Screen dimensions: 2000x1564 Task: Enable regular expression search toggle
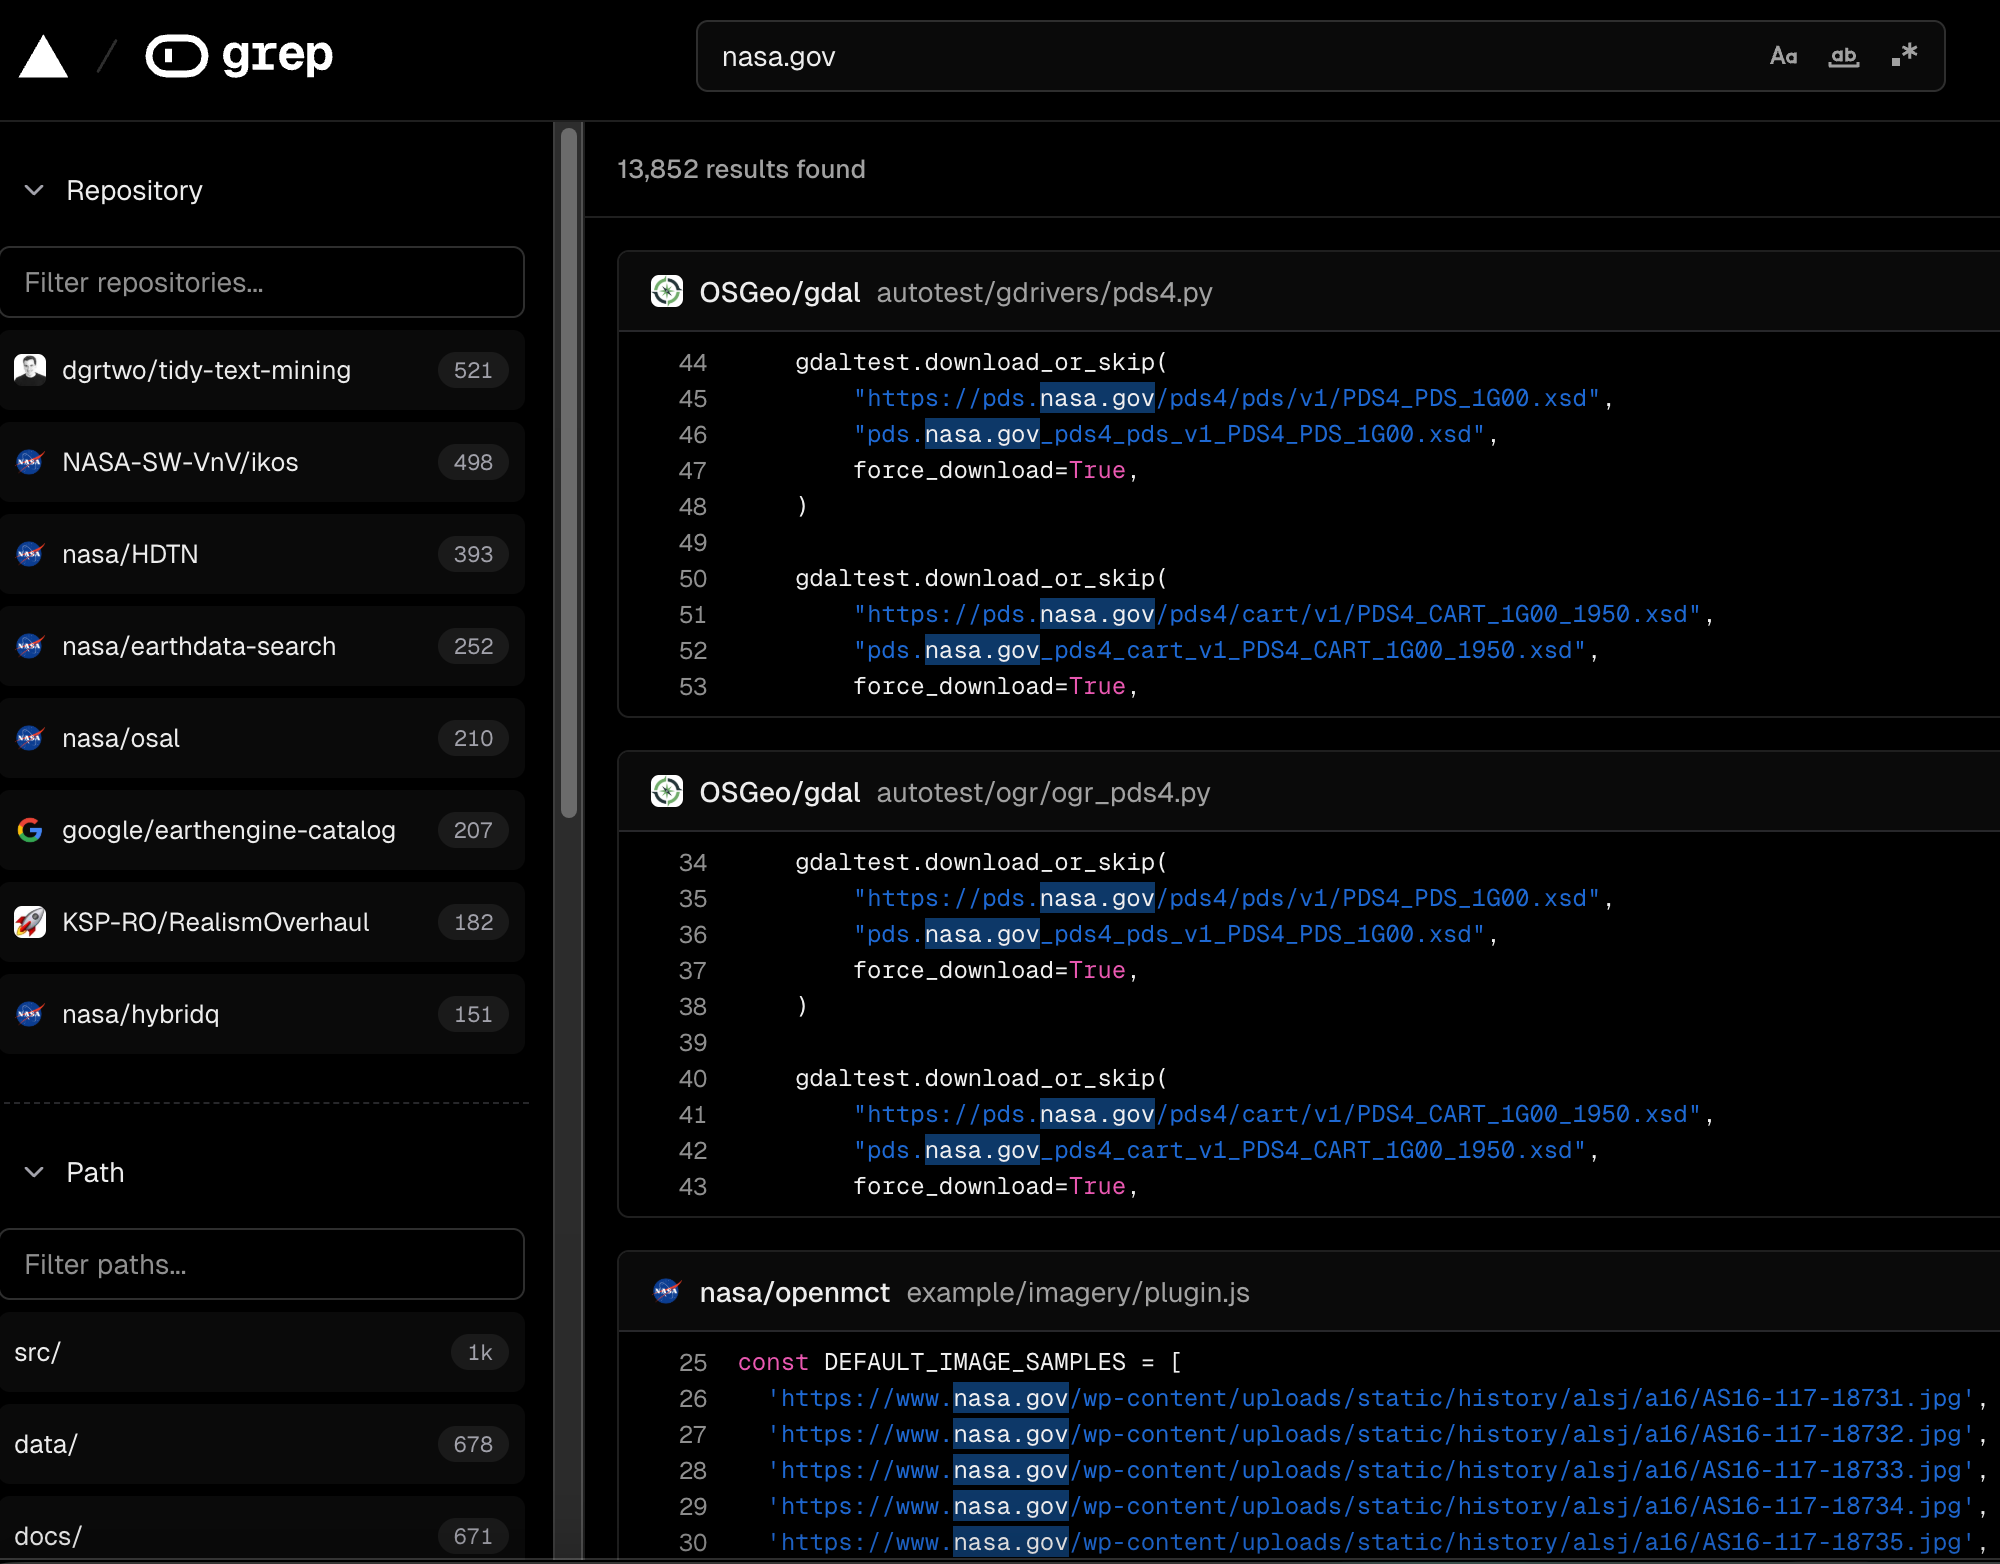point(1904,55)
